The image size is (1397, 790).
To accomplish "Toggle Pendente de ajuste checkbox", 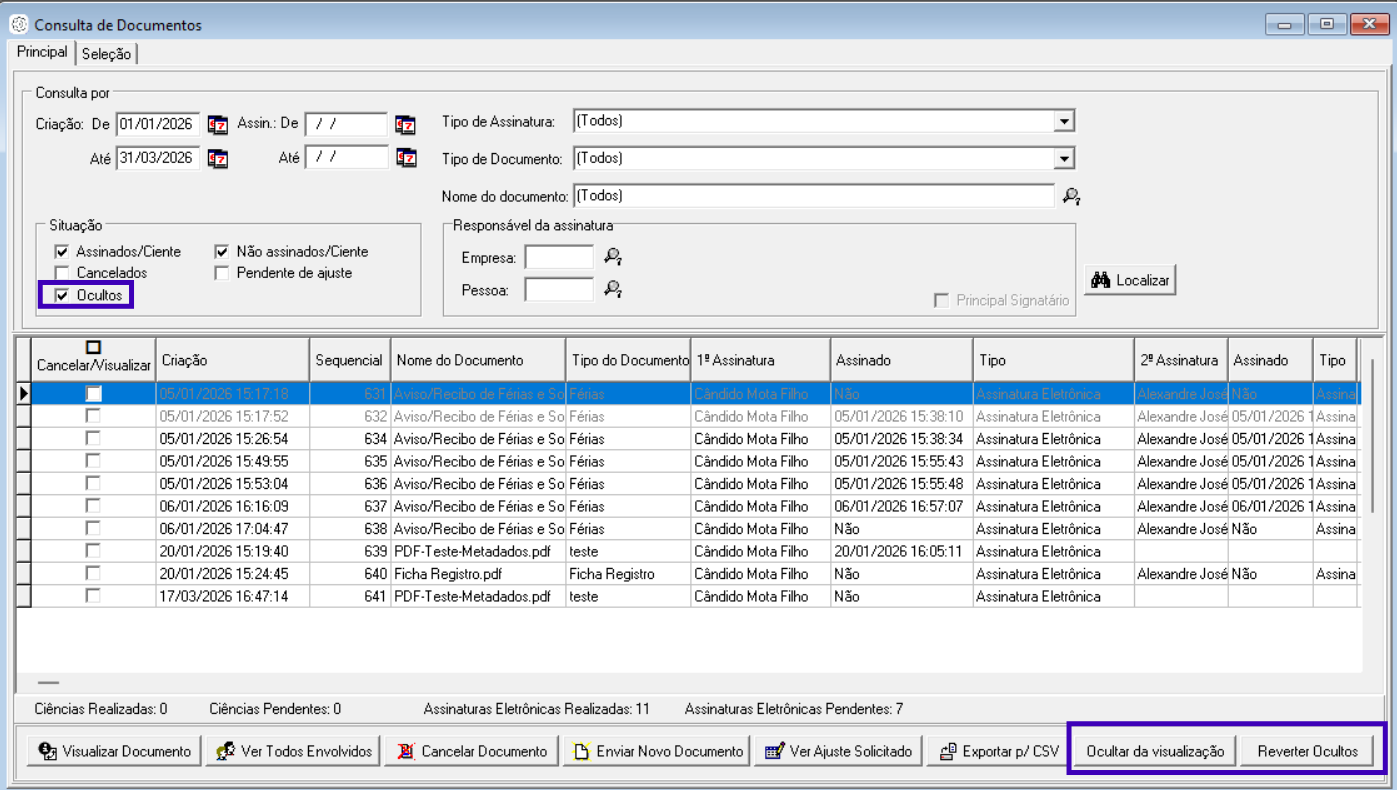I will 222,273.
